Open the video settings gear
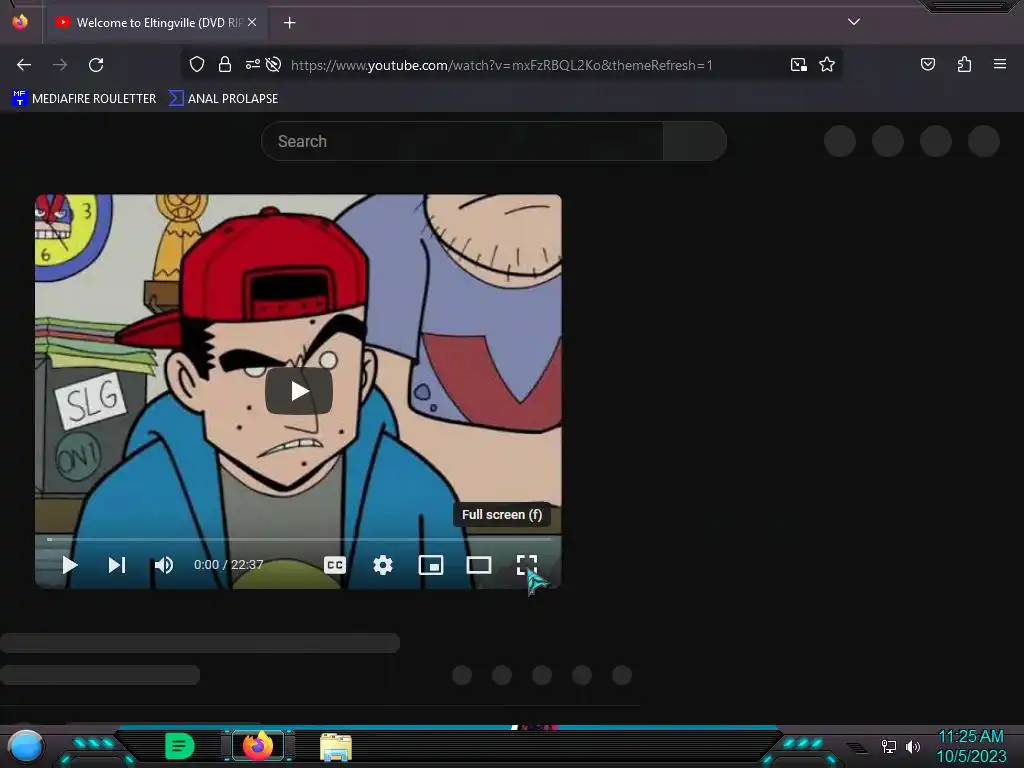This screenshot has width=1024, height=768. (383, 565)
